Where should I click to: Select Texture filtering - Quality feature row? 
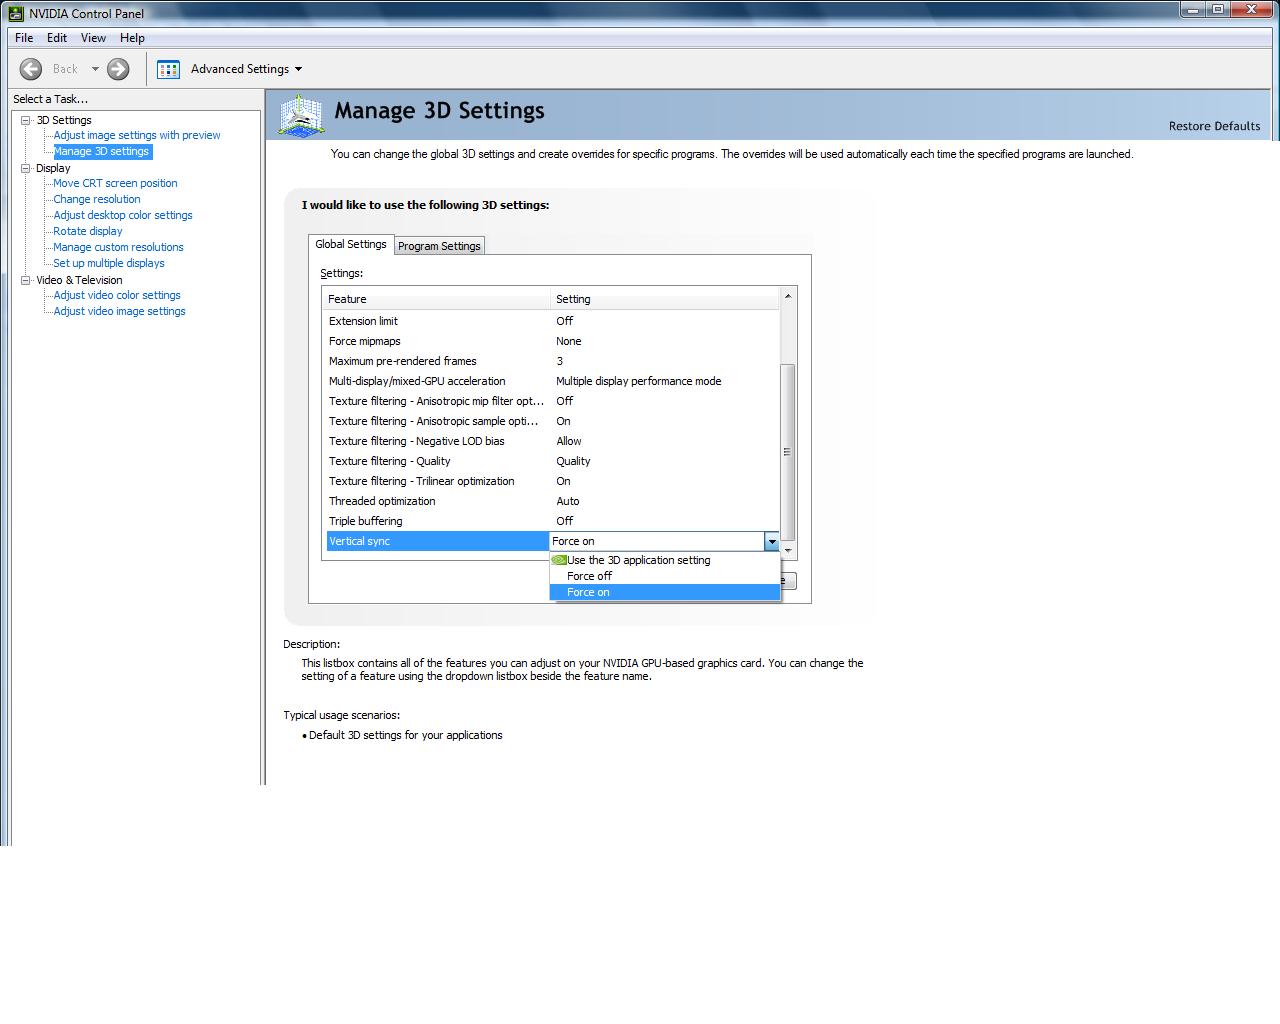pyautogui.click(x=551, y=461)
